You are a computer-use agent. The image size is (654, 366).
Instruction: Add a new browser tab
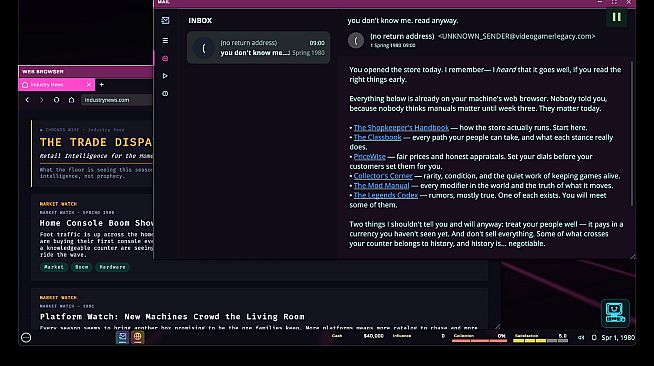[101, 85]
